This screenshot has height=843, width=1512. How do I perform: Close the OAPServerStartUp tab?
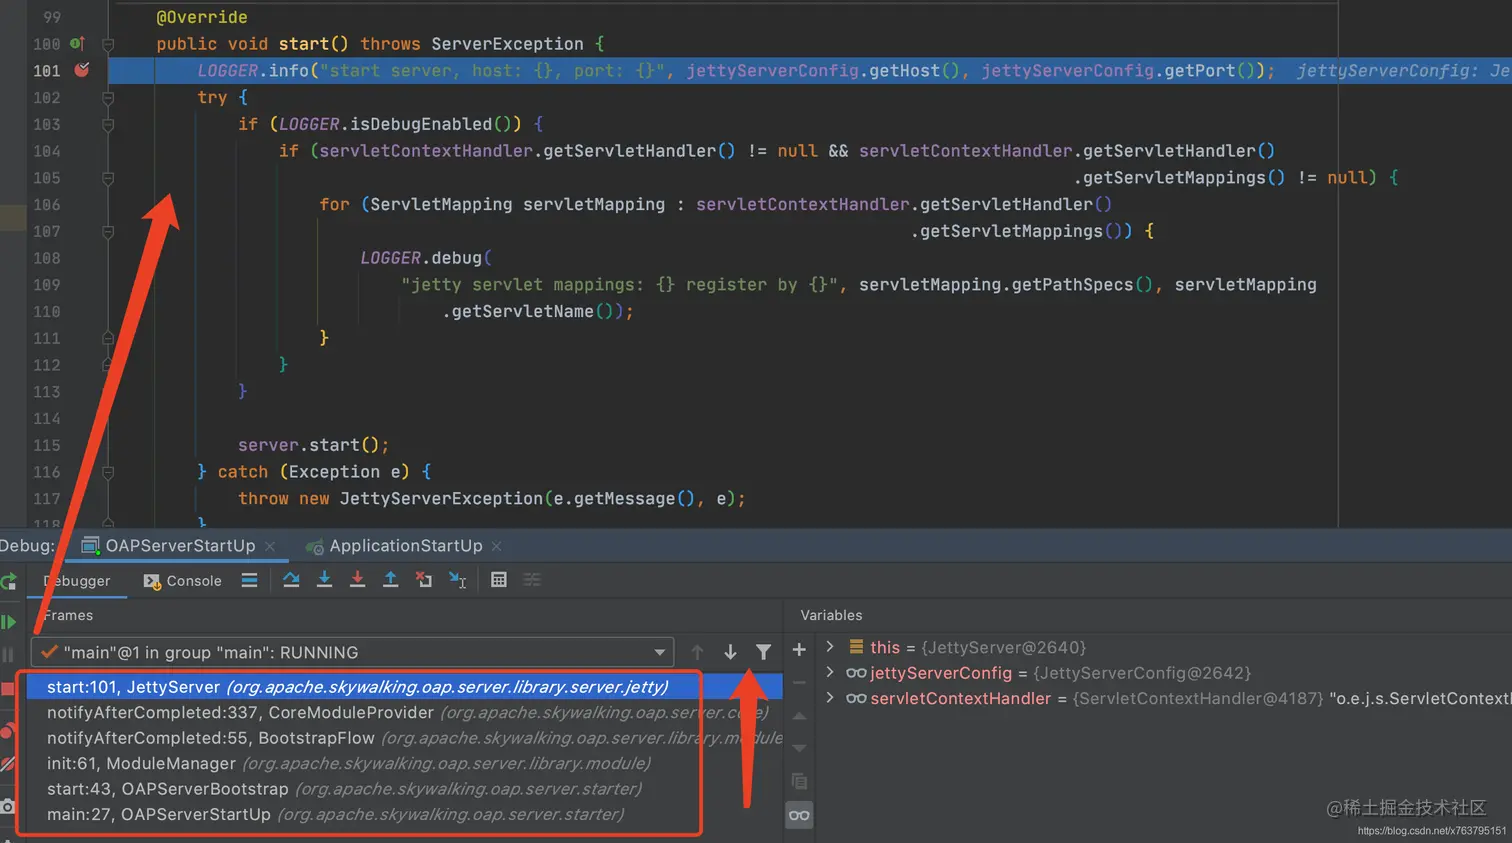coord(270,546)
